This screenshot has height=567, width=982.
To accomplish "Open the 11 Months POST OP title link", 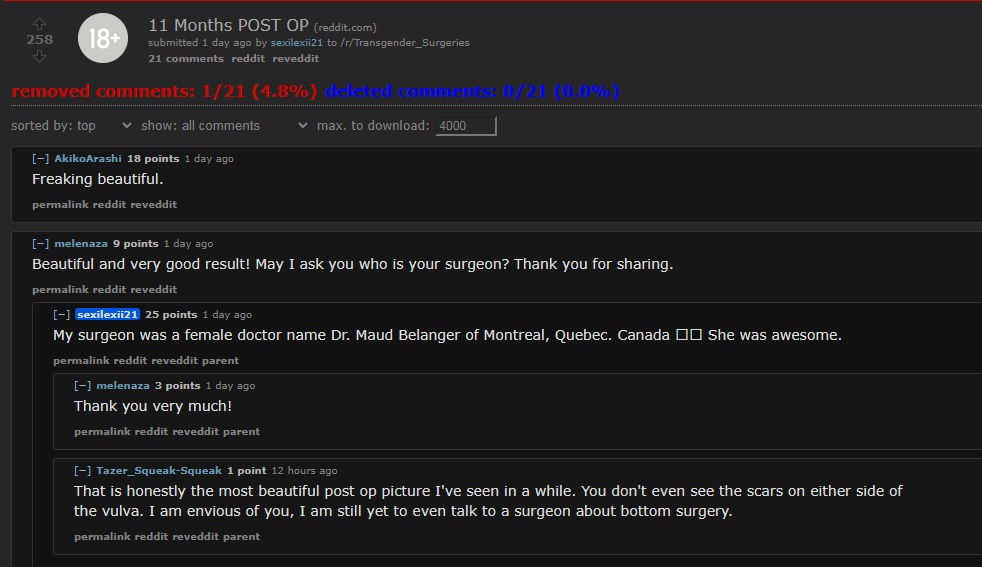I will point(229,25).
